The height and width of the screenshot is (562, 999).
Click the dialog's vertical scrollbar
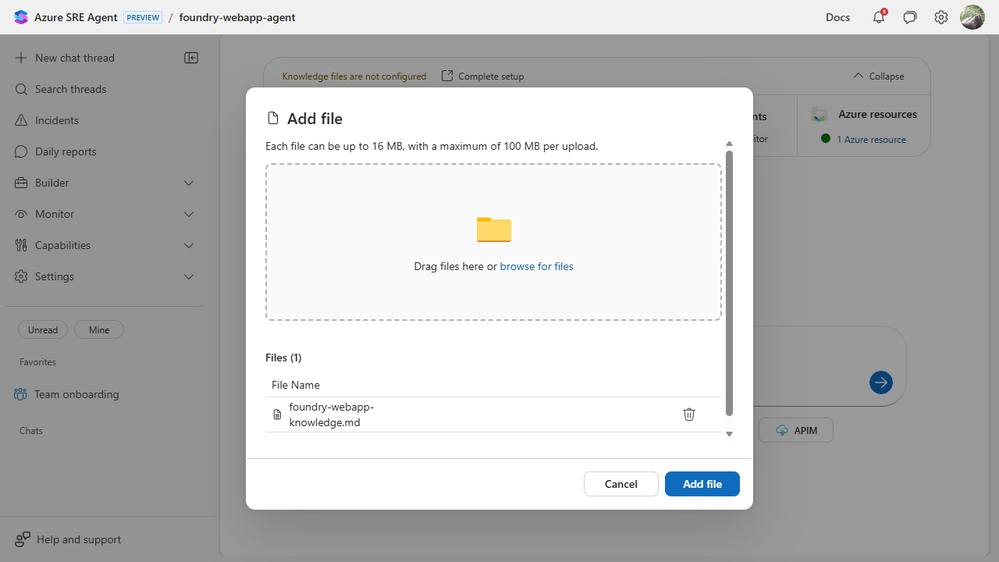click(x=729, y=280)
